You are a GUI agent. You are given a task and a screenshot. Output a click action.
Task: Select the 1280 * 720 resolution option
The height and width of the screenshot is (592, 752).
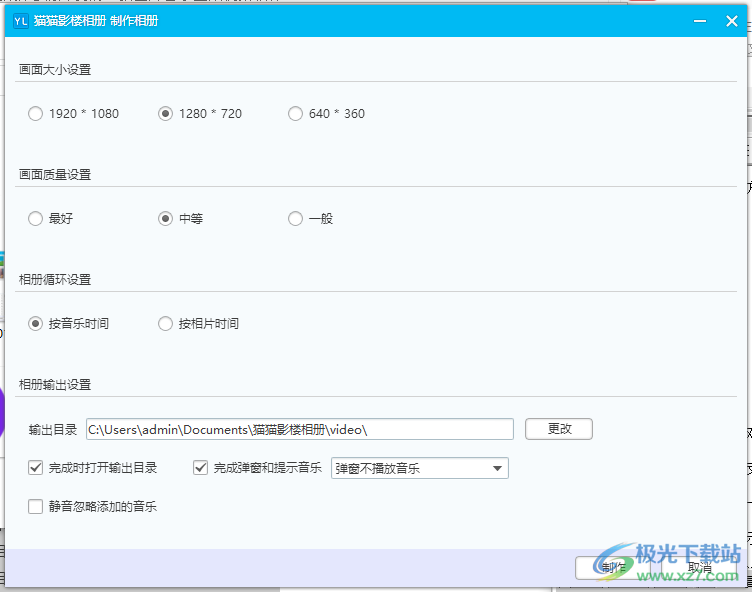[166, 114]
